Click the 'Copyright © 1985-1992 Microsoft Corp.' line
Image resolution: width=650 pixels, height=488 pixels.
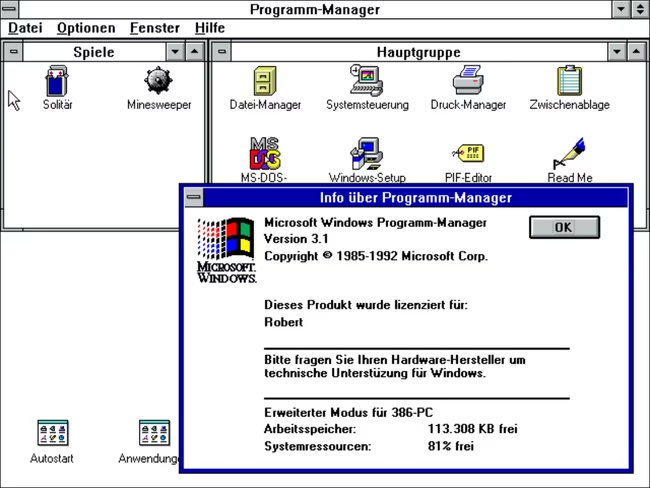click(x=376, y=256)
